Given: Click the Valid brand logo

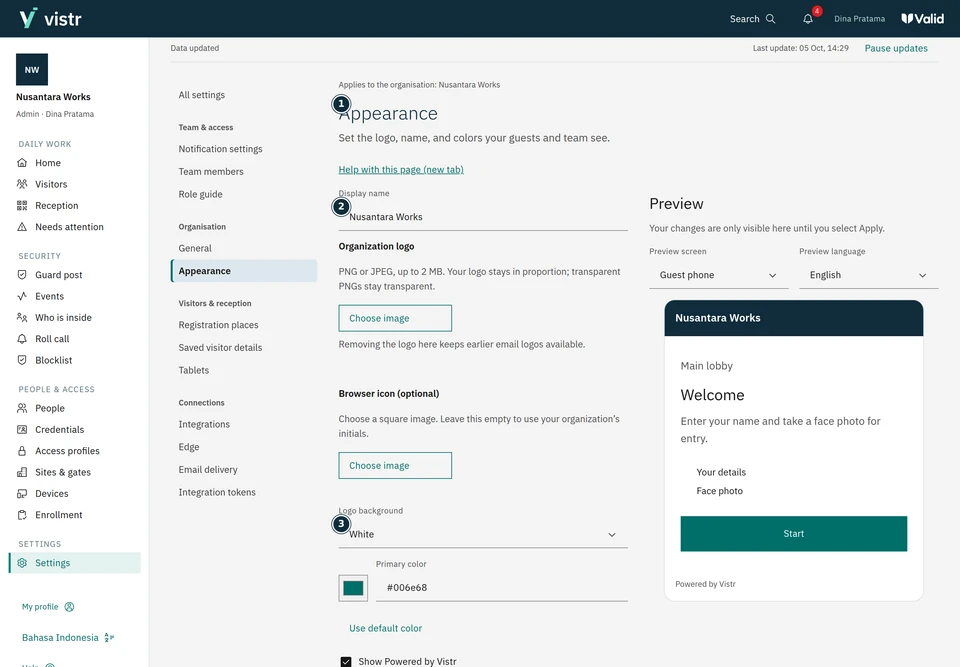Looking at the screenshot, I should pyautogui.click(x=923, y=18).
